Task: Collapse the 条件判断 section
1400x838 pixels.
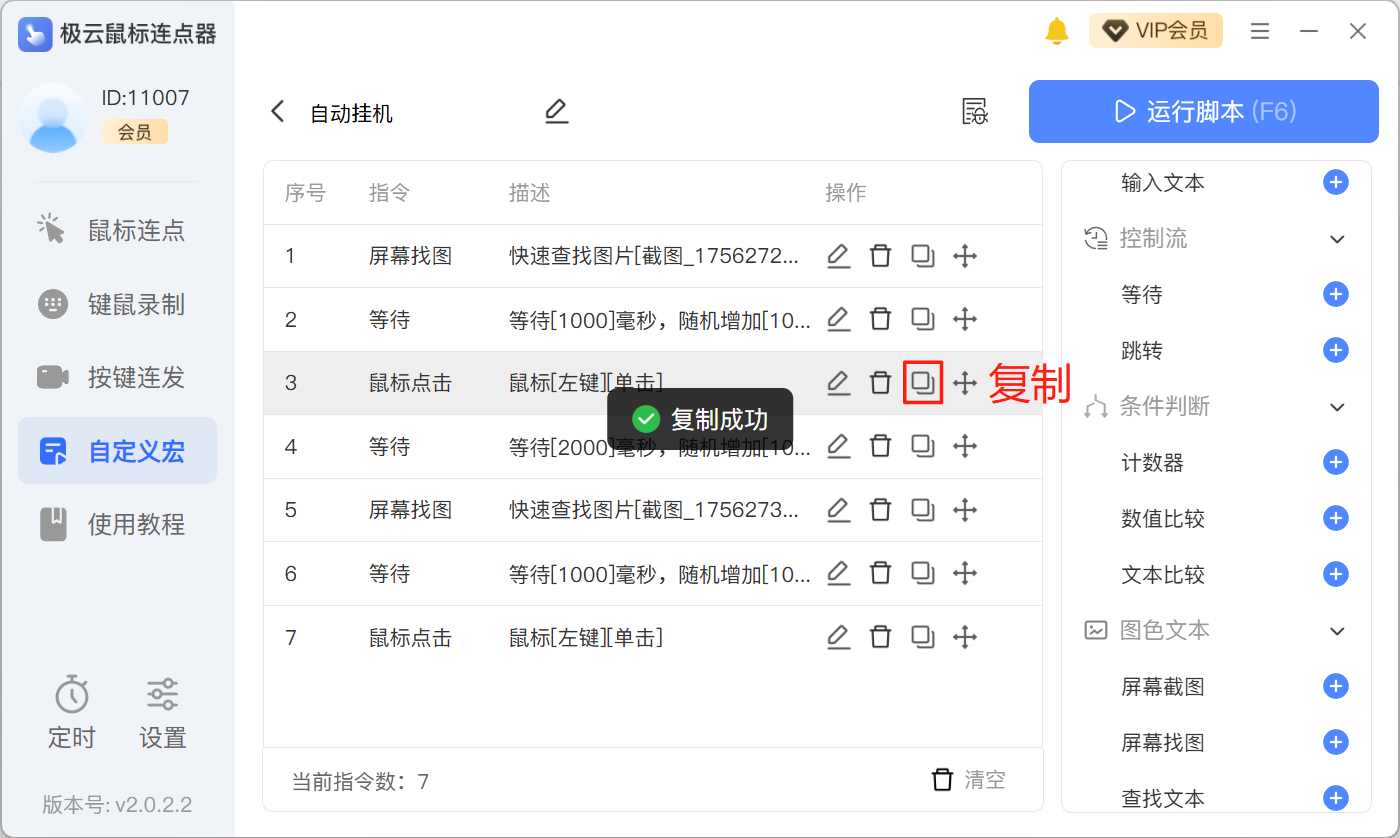Action: tap(1337, 407)
